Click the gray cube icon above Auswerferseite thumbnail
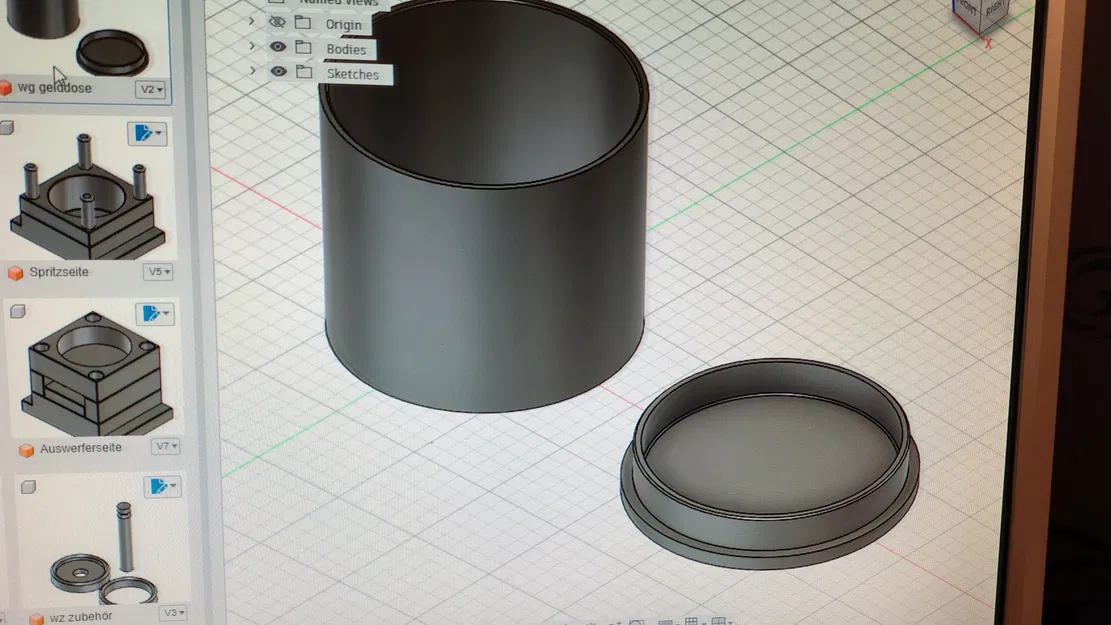The height and width of the screenshot is (625, 1111). pyautogui.click(x=18, y=311)
